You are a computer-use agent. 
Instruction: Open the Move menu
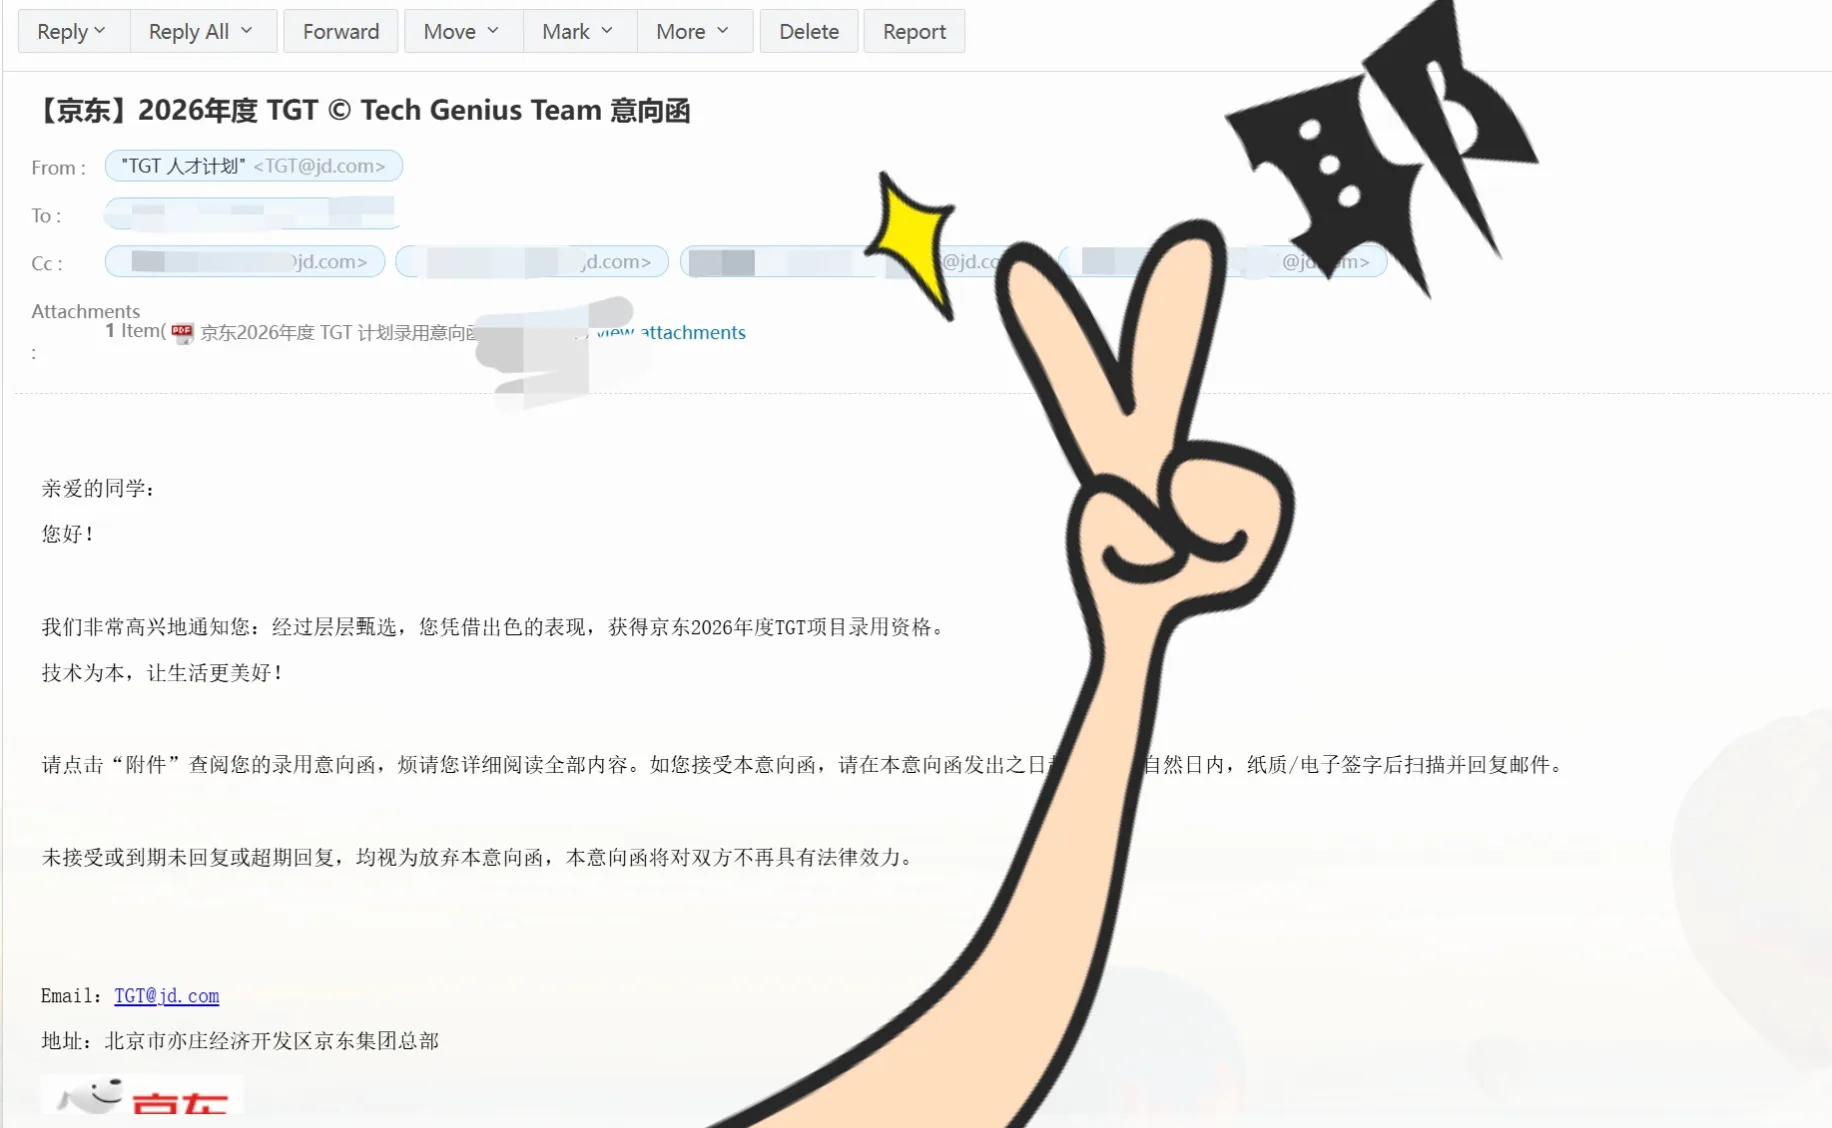(463, 31)
